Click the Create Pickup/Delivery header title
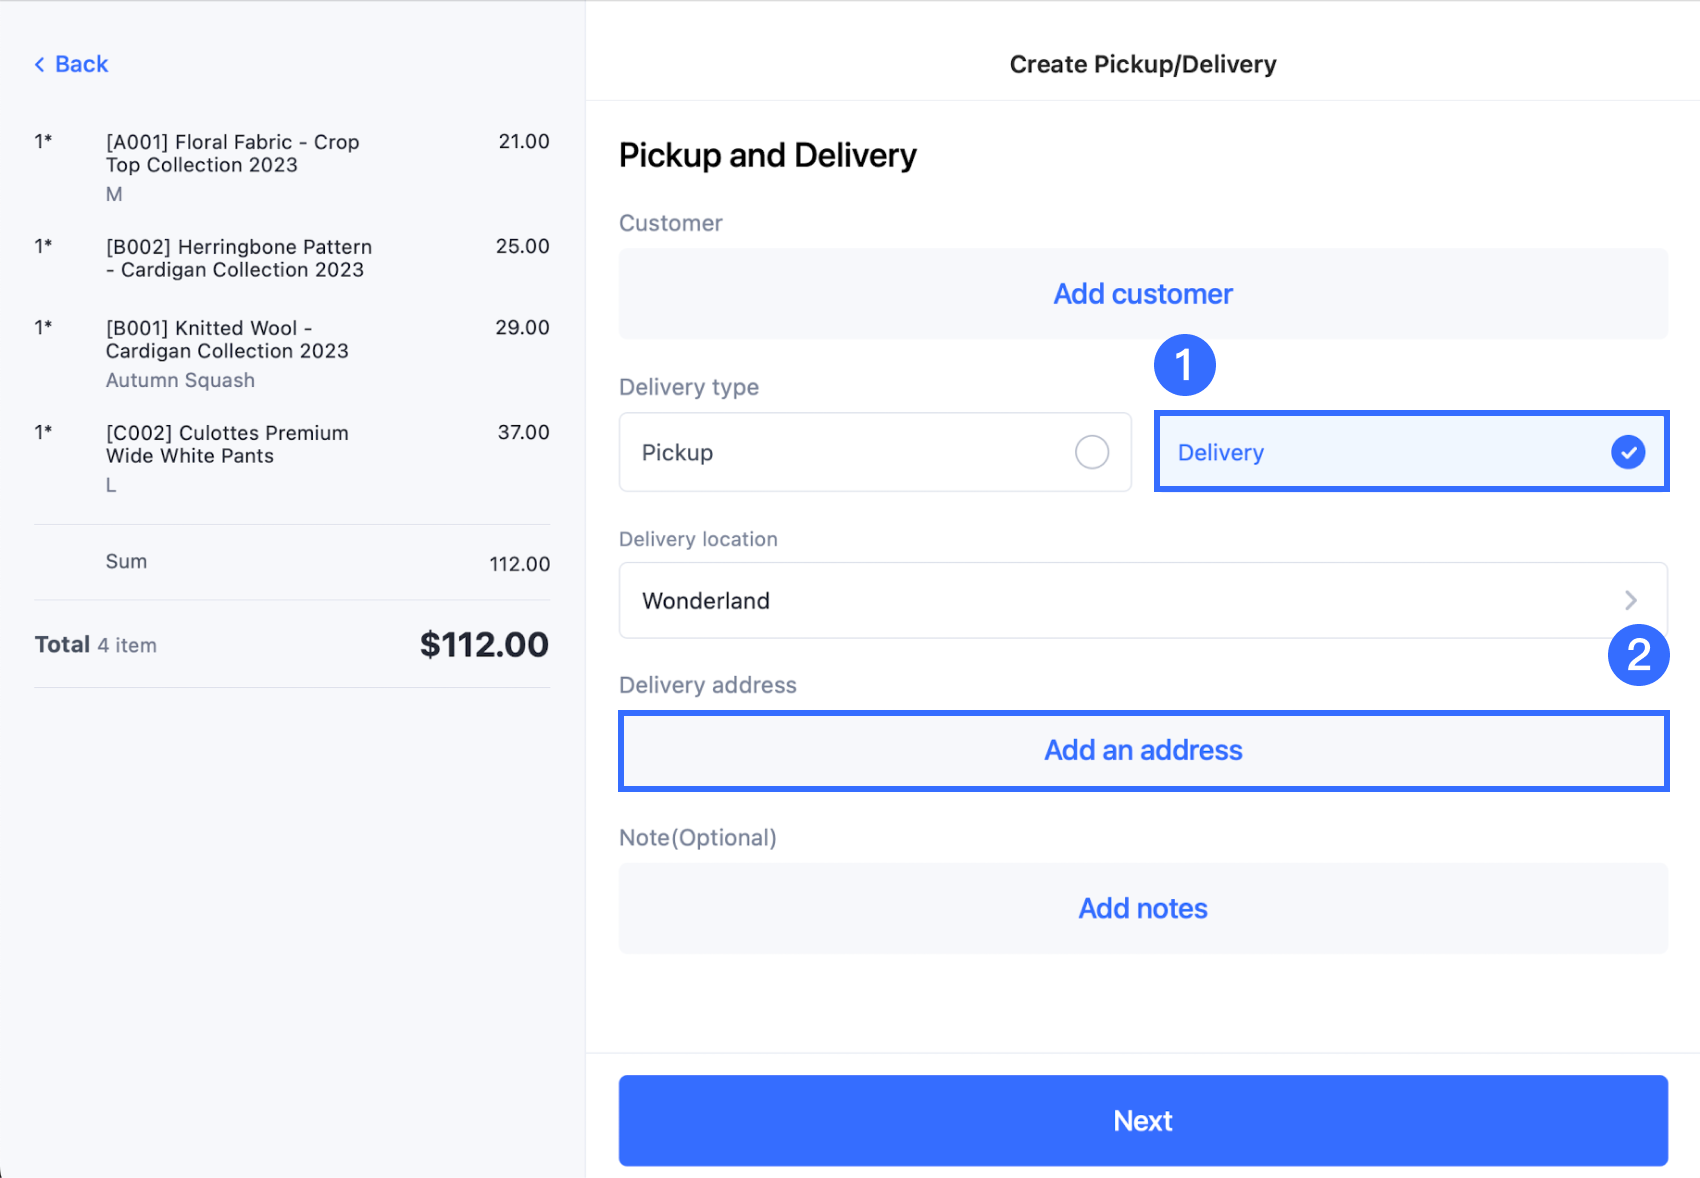 pyautogui.click(x=1142, y=65)
